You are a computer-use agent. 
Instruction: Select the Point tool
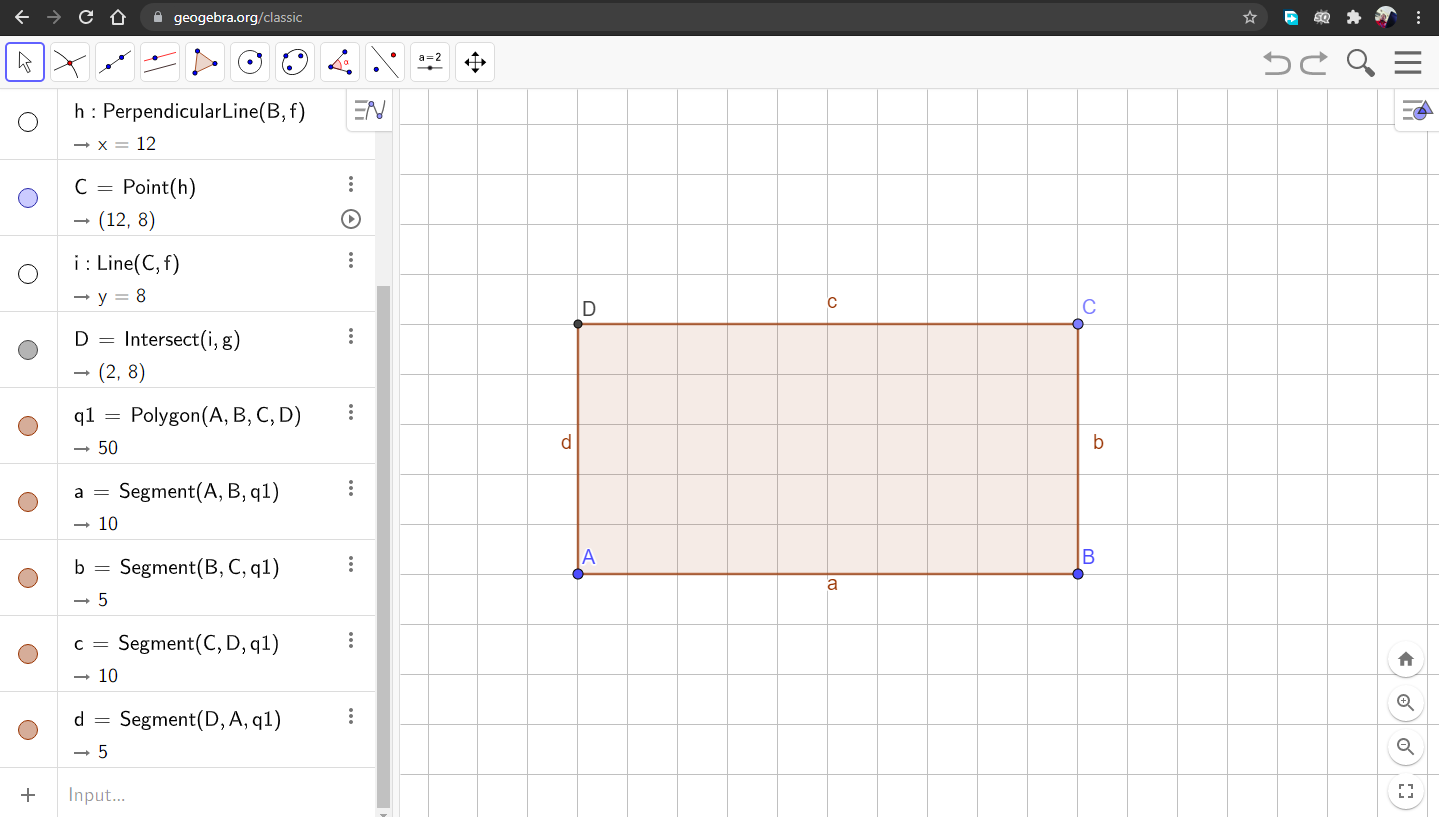pos(70,62)
